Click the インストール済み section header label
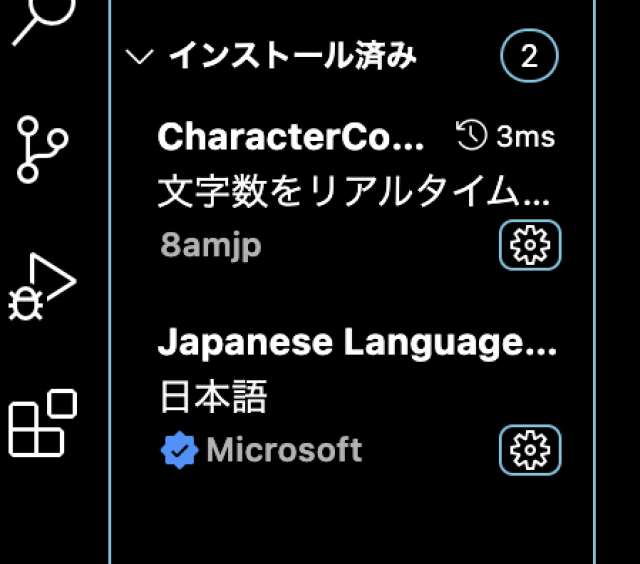Image resolution: width=640 pixels, height=564 pixels. 292,57
